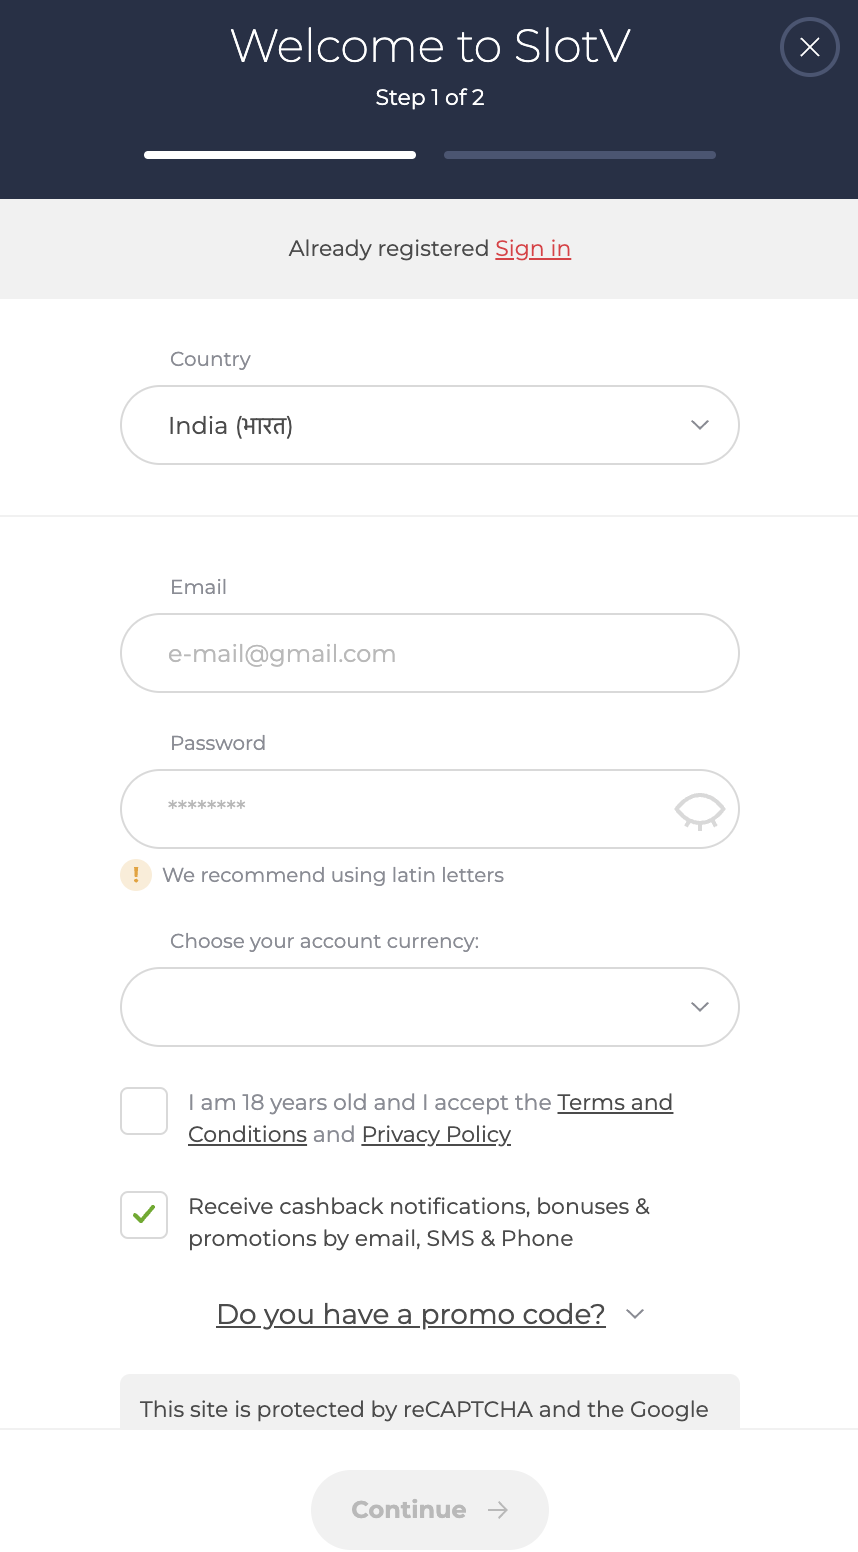Screen dimensions: 858x1552
Task: Toggle password visibility eye icon
Action: pos(699,809)
